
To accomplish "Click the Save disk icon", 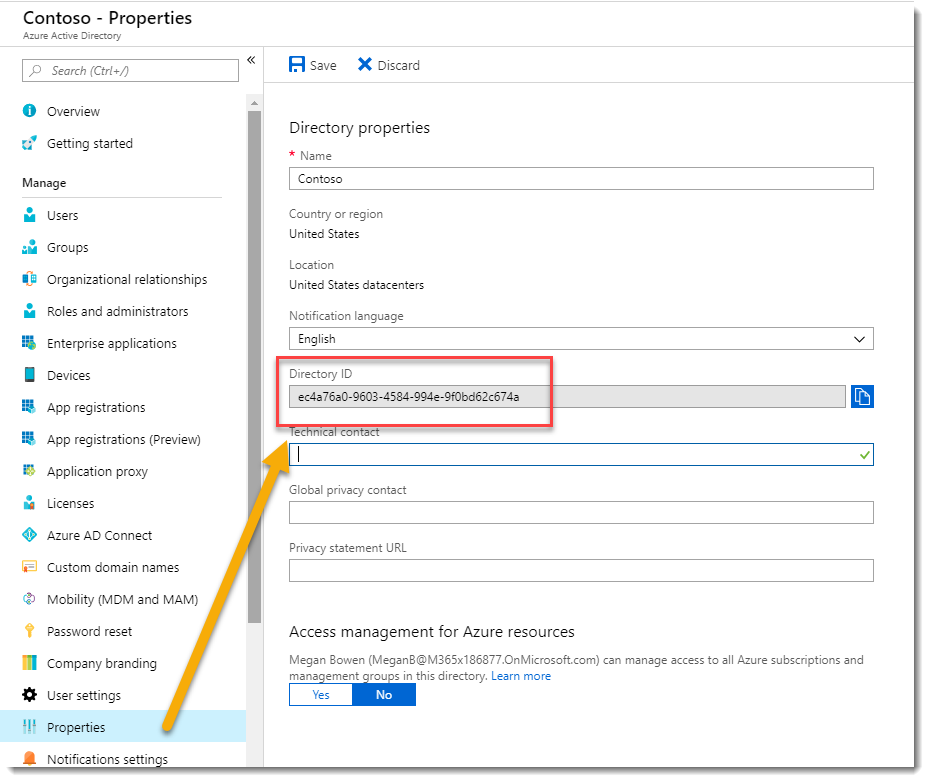I will [x=297, y=65].
